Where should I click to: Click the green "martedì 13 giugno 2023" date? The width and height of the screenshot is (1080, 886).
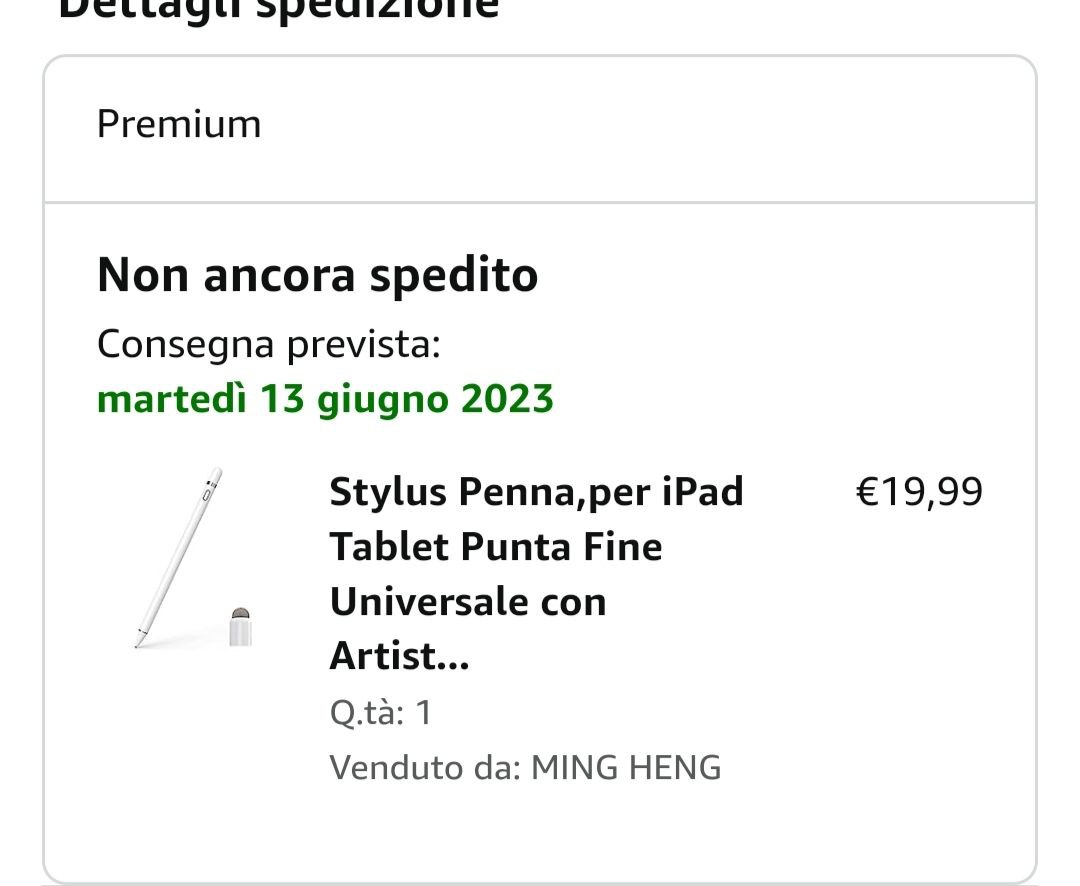click(325, 399)
